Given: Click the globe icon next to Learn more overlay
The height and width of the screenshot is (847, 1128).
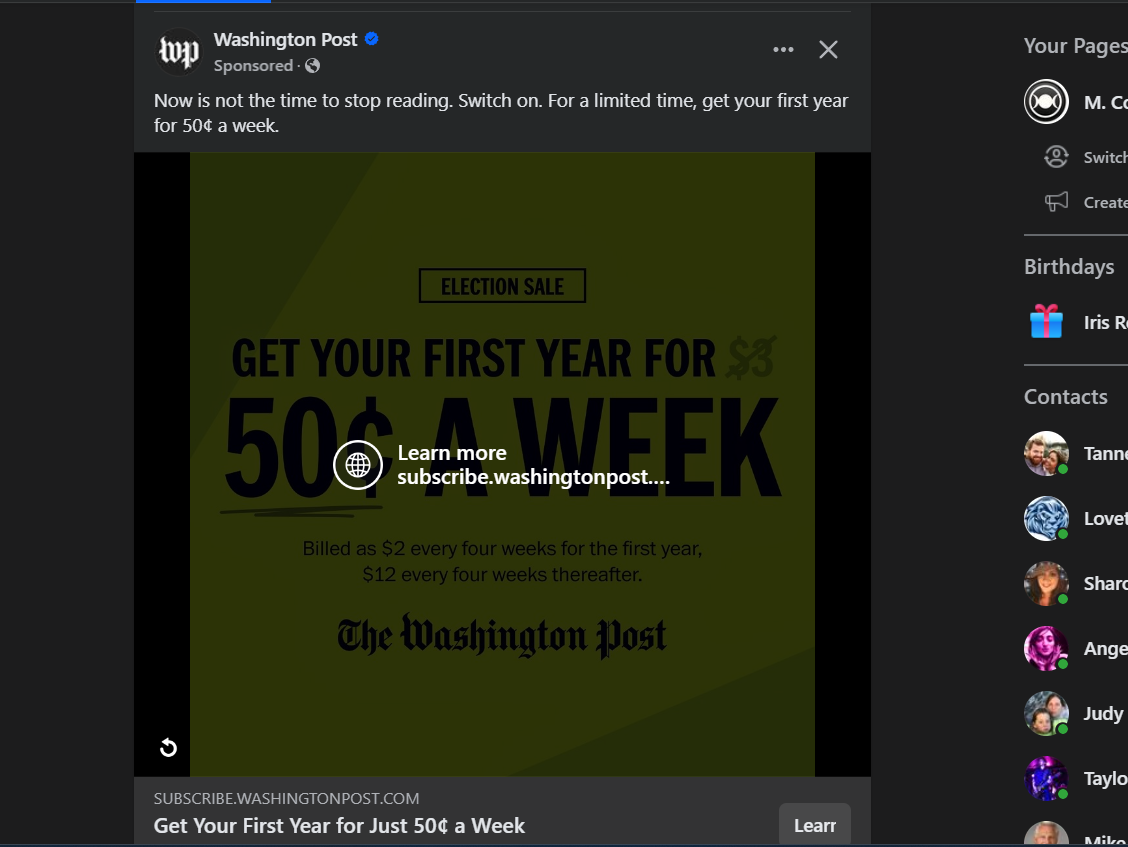Looking at the screenshot, I should [x=358, y=465].
